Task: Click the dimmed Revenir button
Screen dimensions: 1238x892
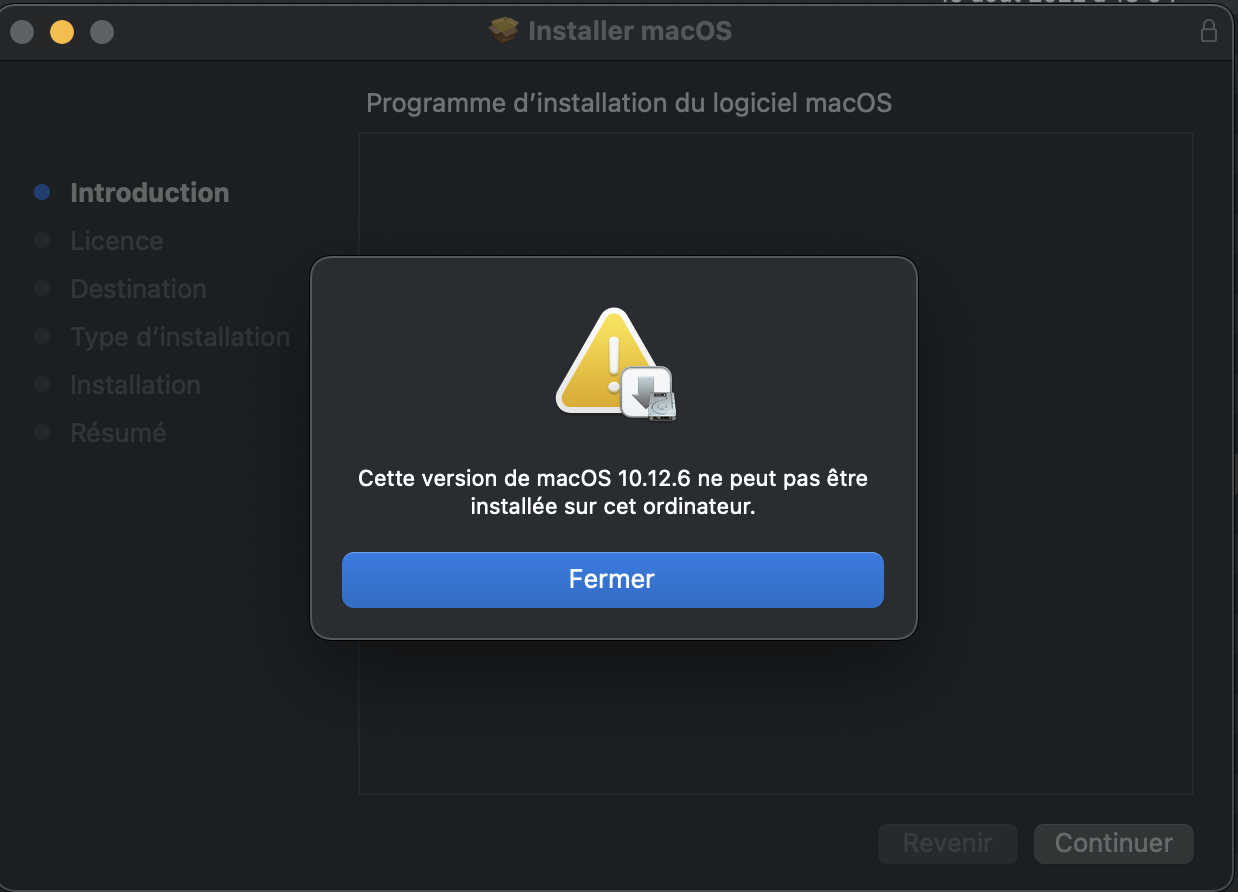Action: coord(947,843)
